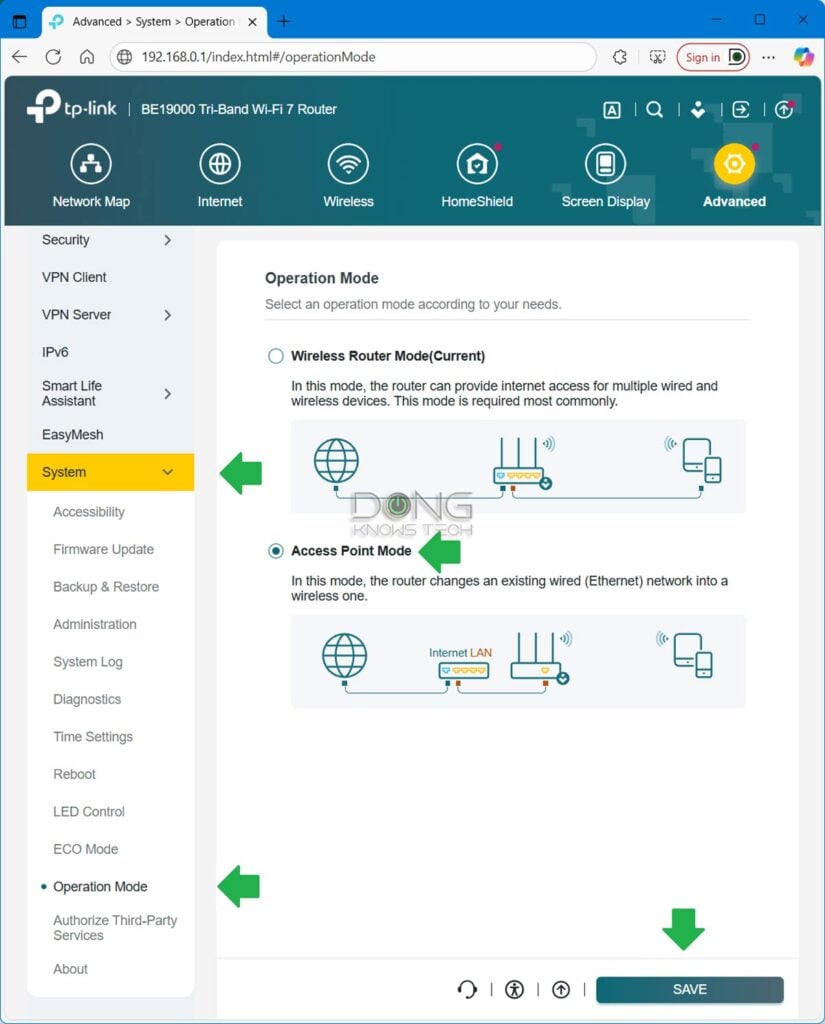Select the Wireless globe icon
The height and width of the screenshot is (1024, 825).
[x=348, y=163]
